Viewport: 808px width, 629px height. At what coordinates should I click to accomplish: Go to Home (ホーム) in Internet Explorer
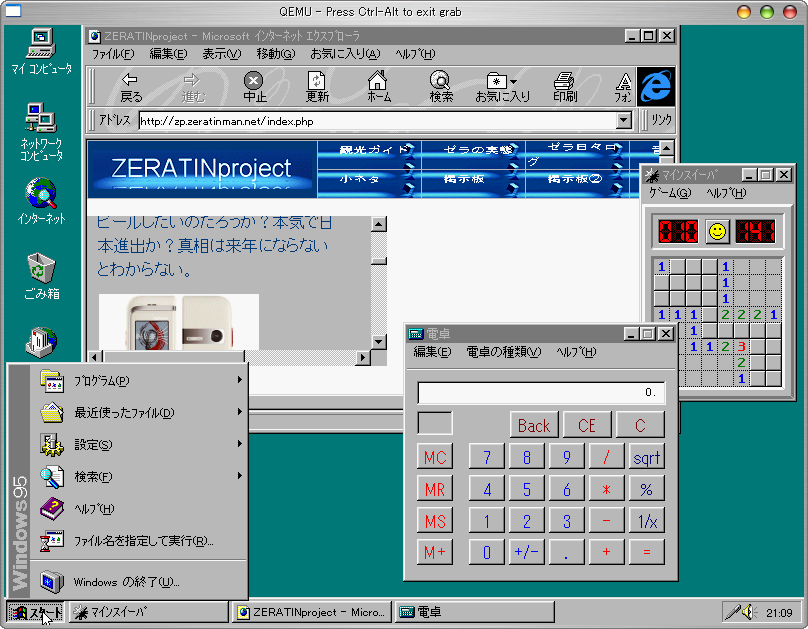[x=378, y=87]
